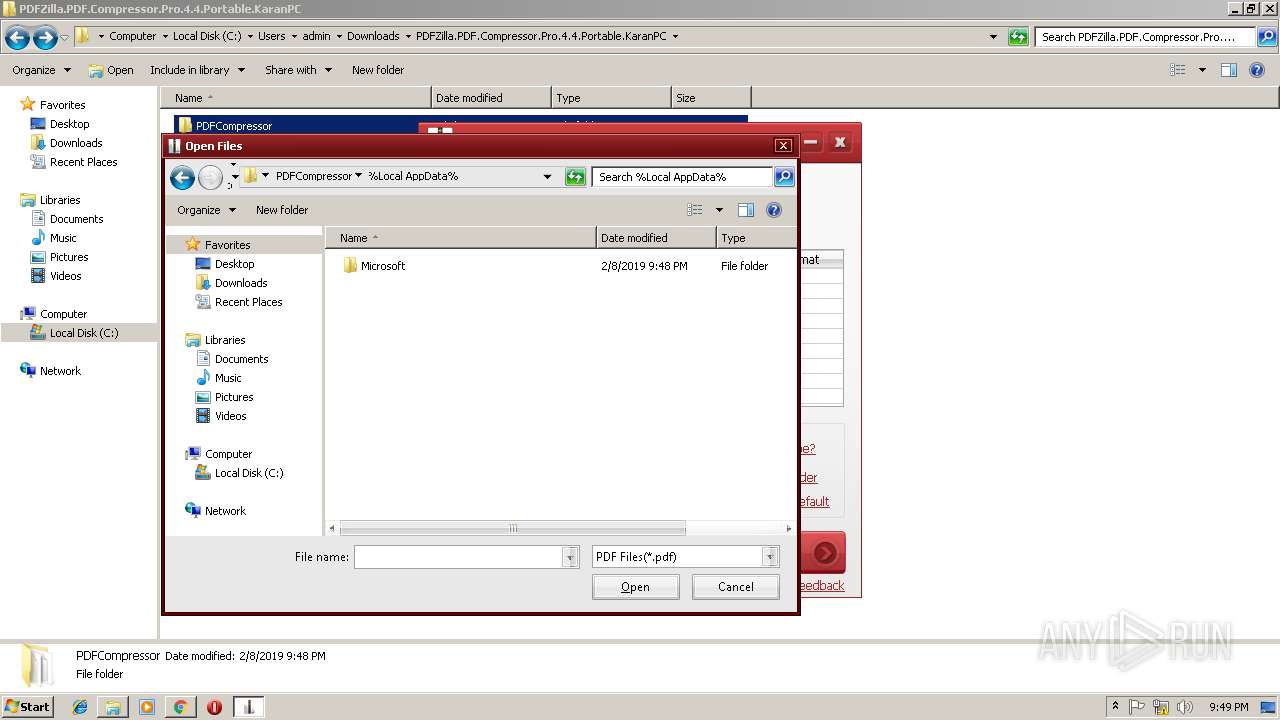The height and width of the screenshot is (720, 1280).
Task: Click PDFCompressor segment in dialog address bar
Action: 313,176
